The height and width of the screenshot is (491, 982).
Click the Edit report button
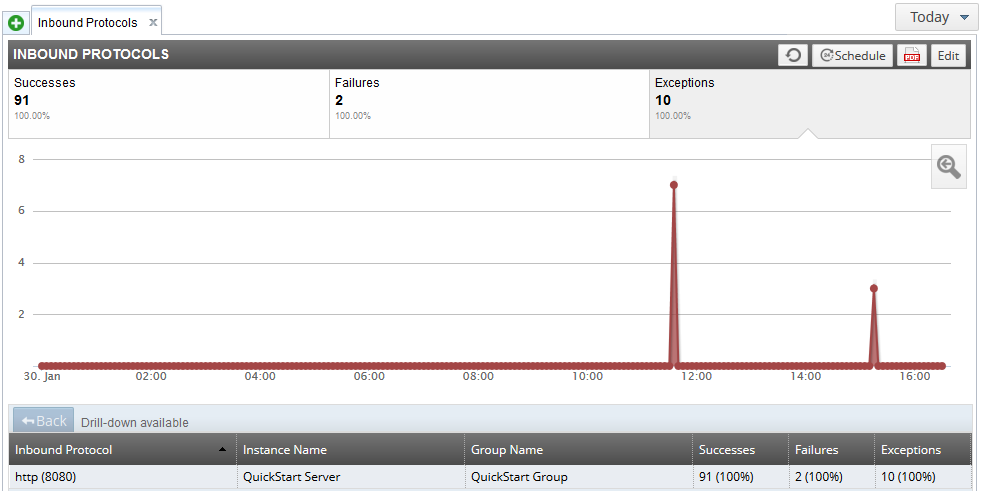[948, 55]
